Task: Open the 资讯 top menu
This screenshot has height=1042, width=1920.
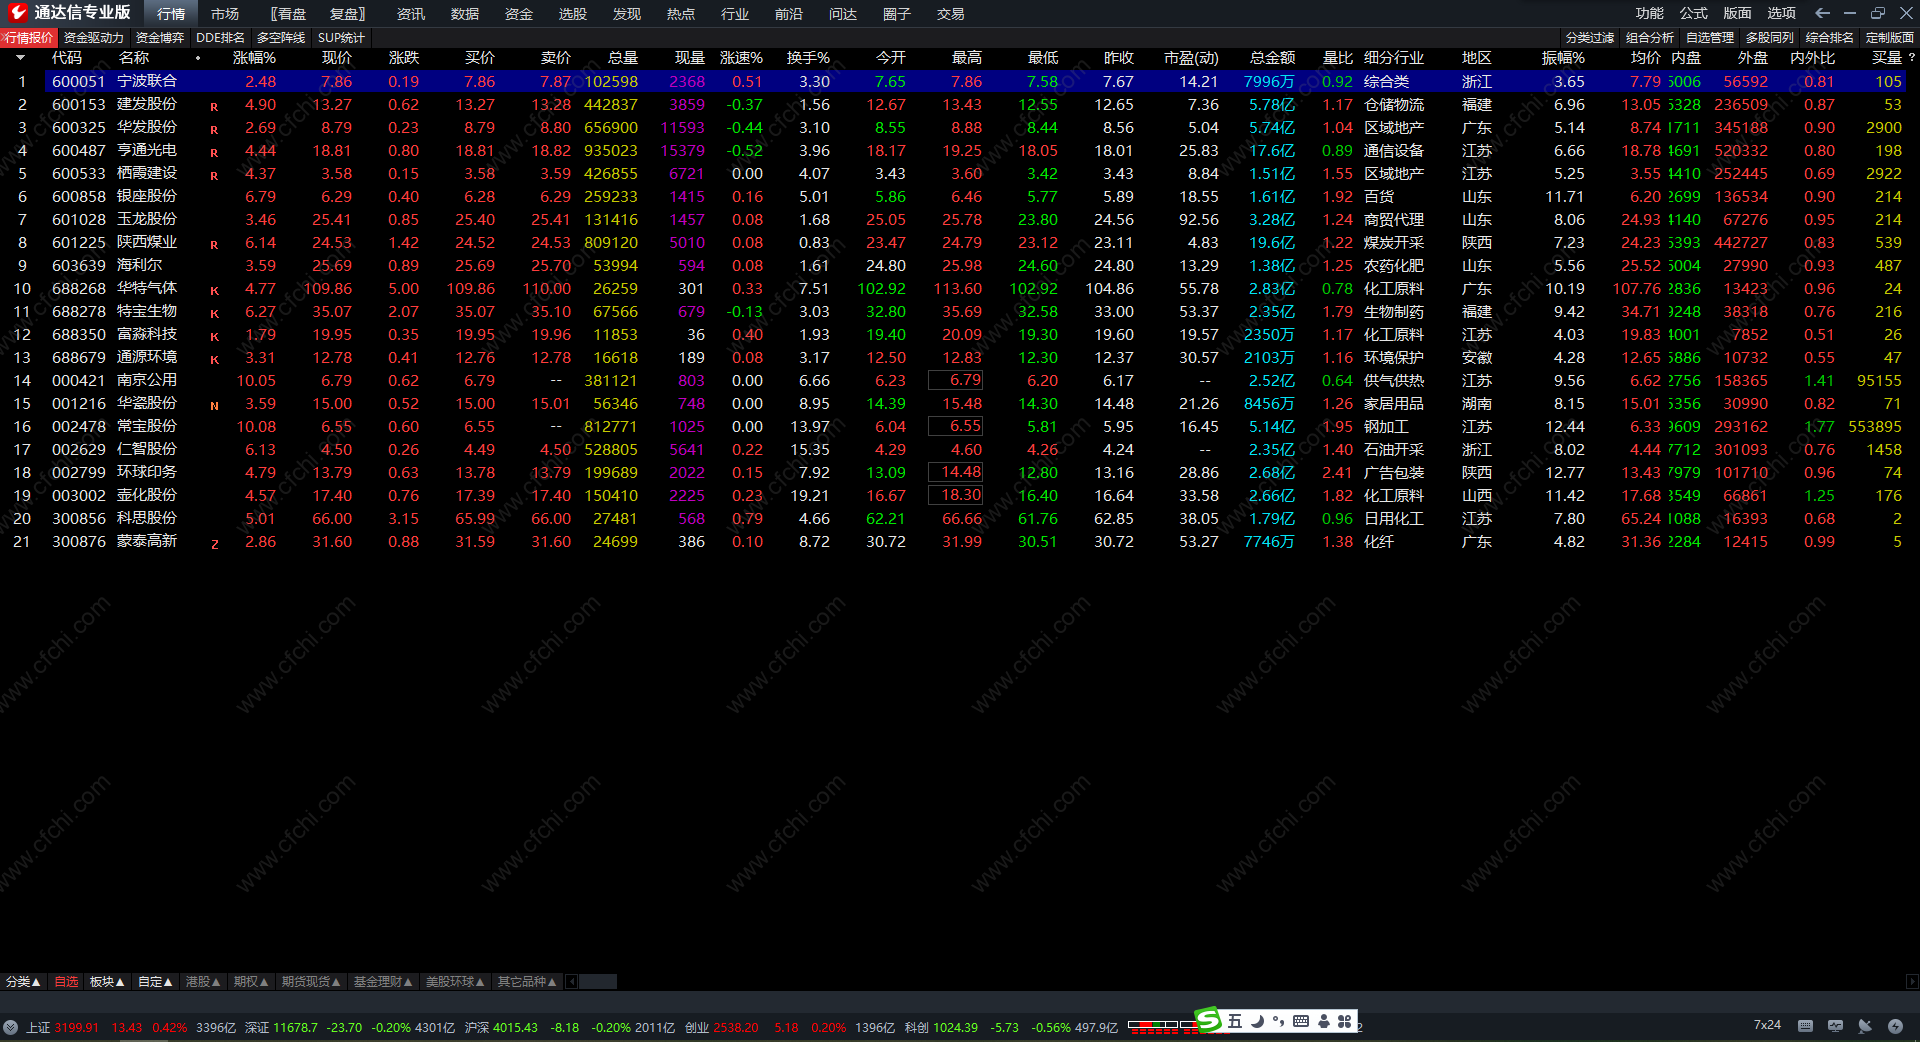Action: point(411,14)
